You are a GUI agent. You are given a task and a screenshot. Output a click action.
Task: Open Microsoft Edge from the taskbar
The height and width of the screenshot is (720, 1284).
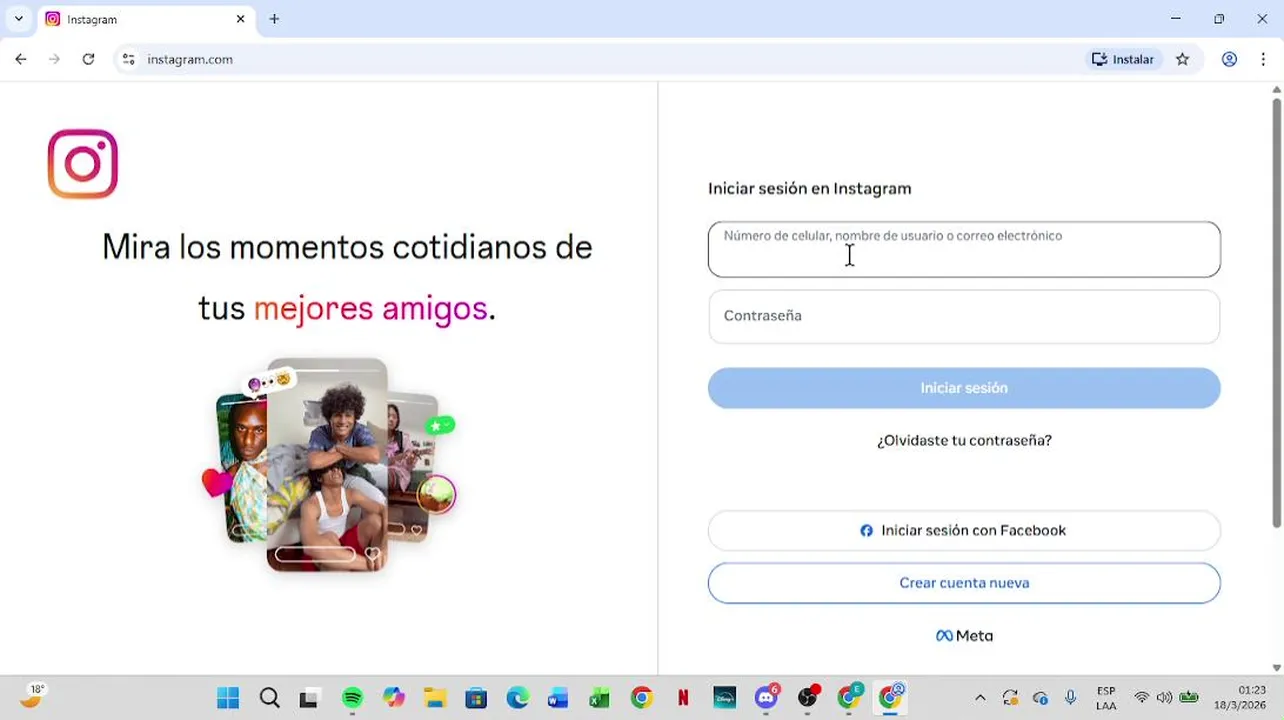coord(517,698)
